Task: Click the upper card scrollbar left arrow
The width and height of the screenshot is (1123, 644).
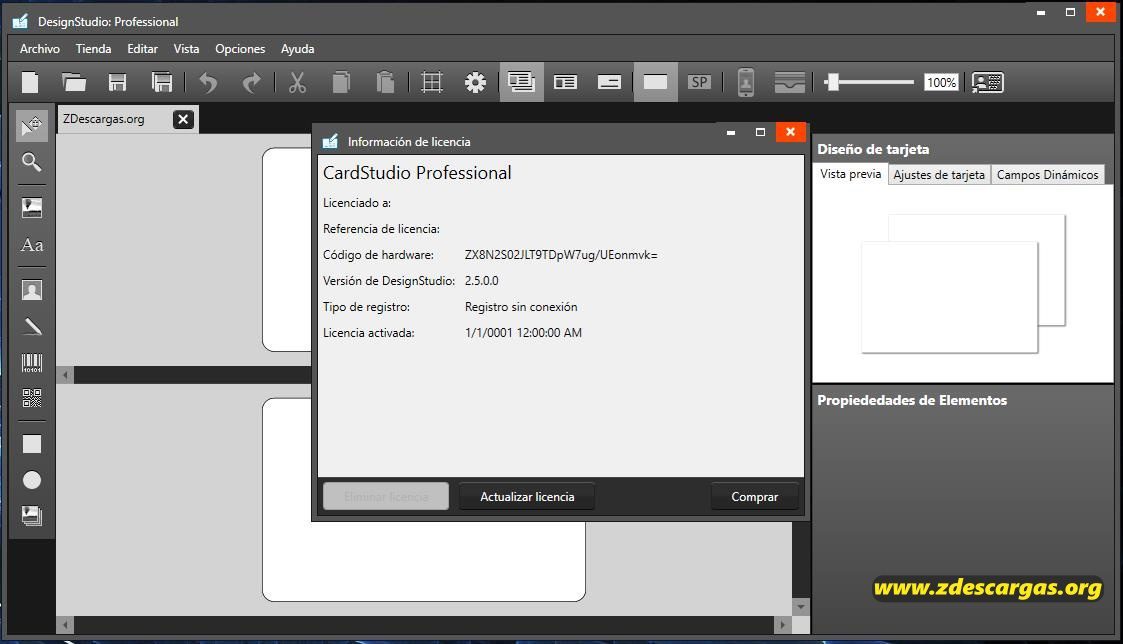Action: (65, 375)
